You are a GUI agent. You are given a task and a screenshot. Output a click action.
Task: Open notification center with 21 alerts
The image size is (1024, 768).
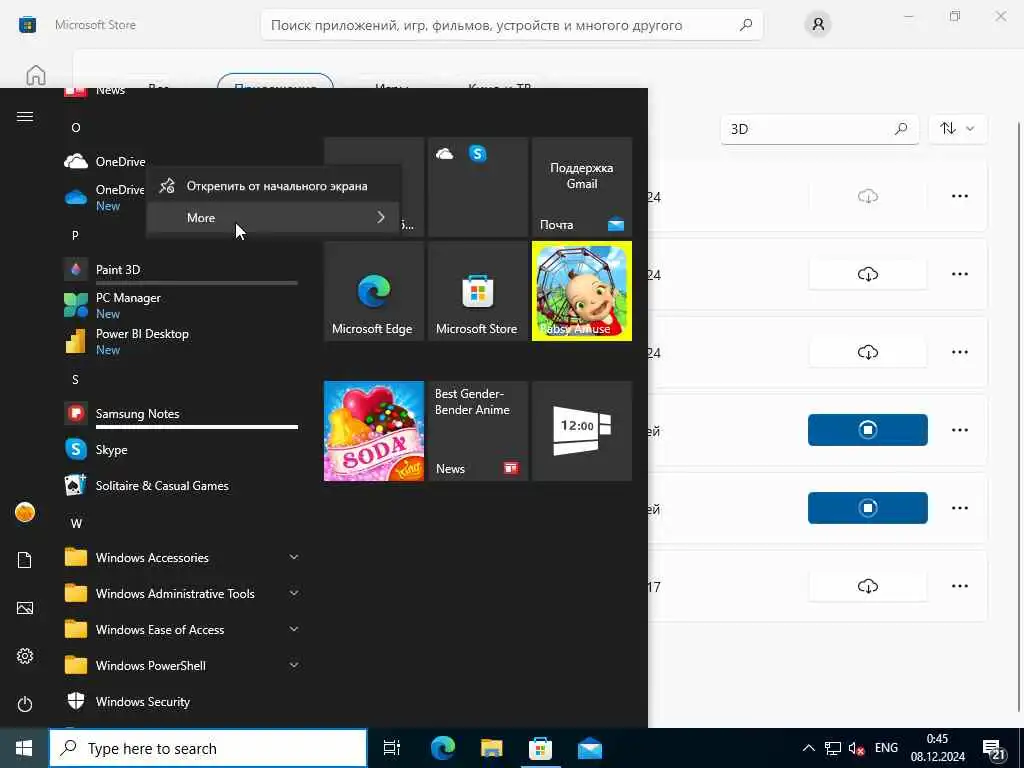point(995,749)
